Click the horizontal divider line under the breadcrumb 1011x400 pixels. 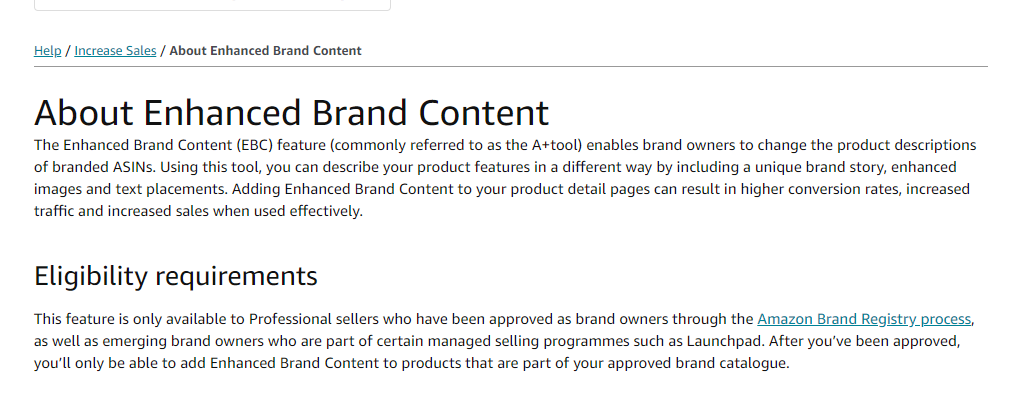click(511, 66)
